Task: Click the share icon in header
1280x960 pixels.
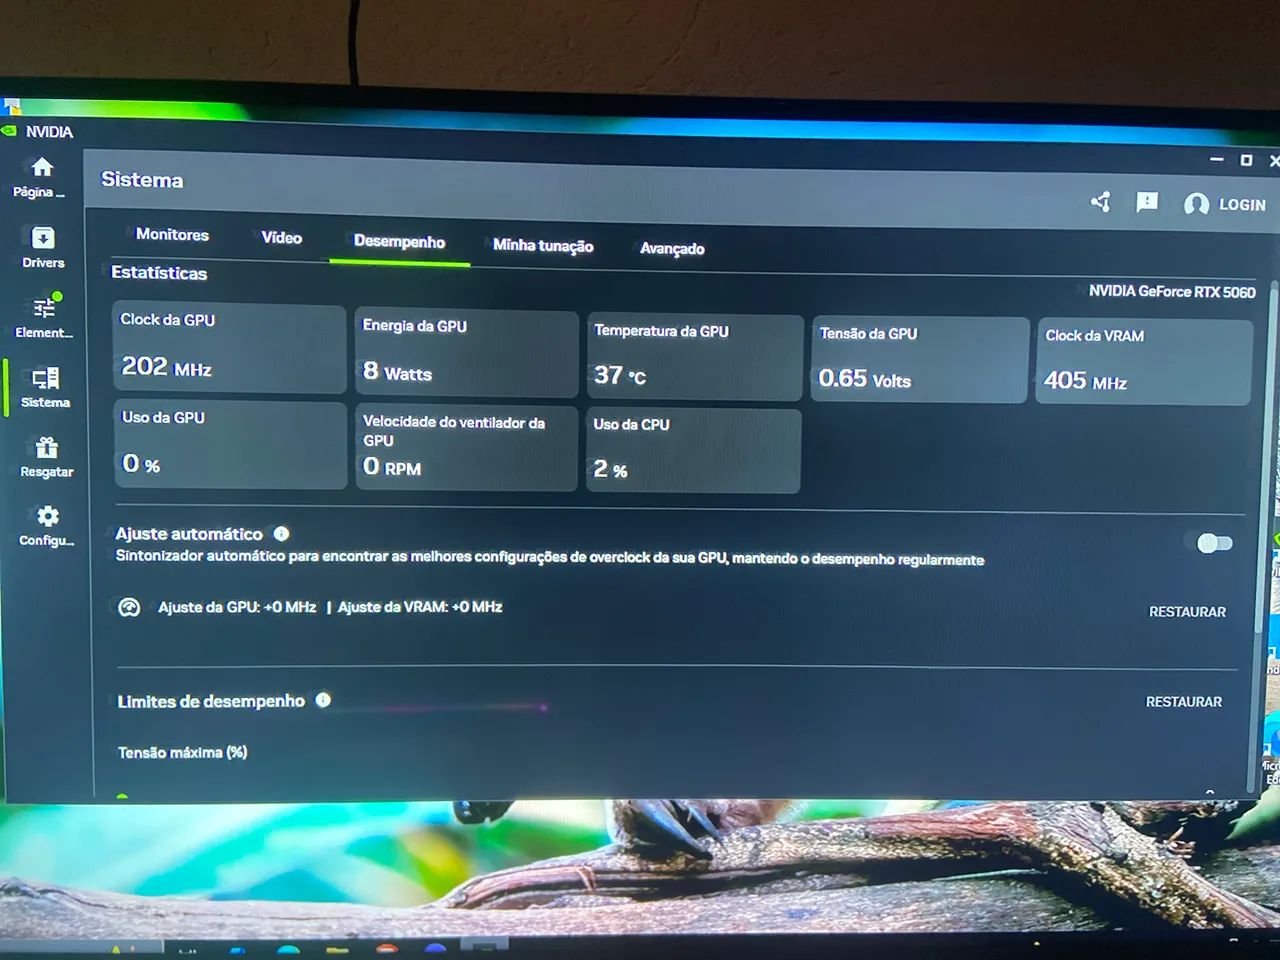Action: (x=1101, y=202)
